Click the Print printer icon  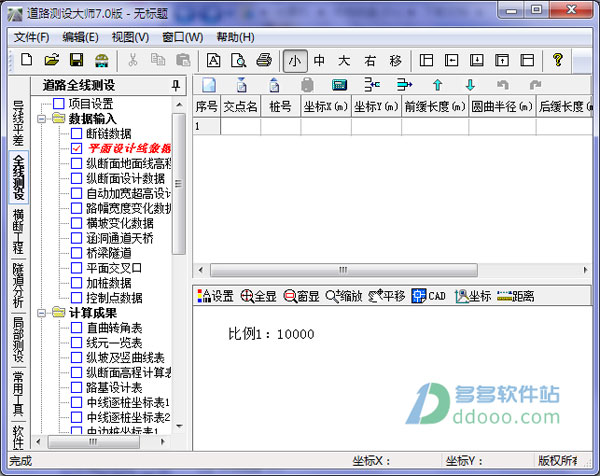[264, 60]
